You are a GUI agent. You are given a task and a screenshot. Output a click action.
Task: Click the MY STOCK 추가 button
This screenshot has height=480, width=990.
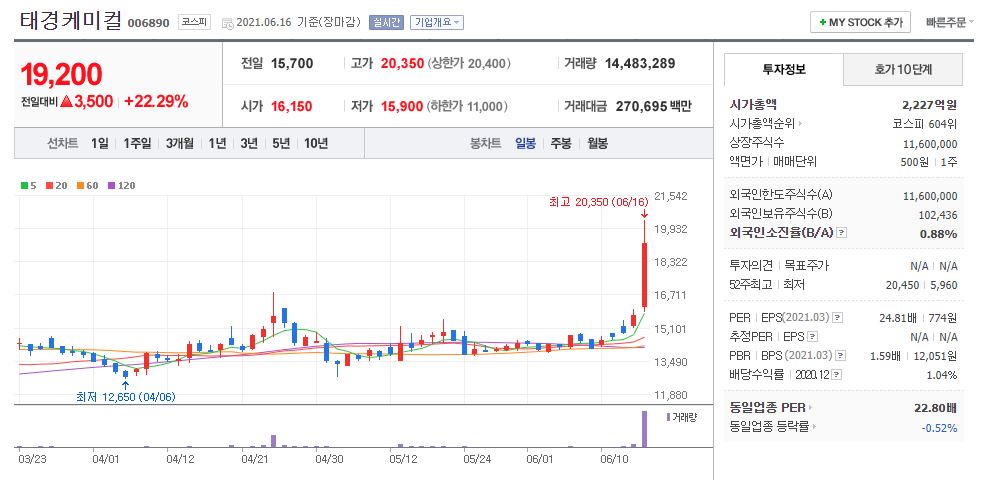tap(860, 22)
